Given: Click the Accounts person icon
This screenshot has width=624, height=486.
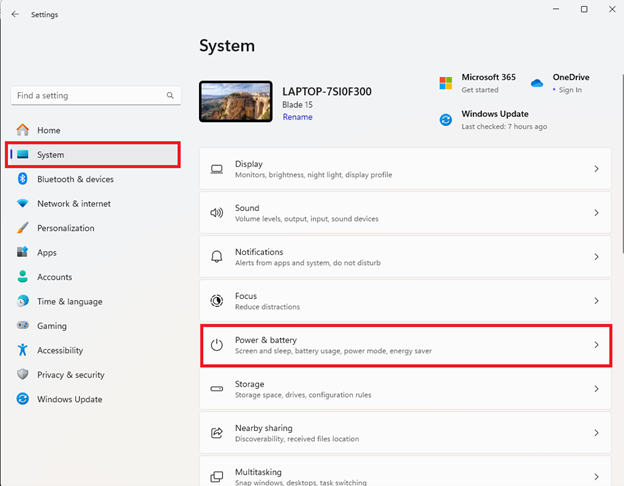Looking at the screenshot, I should coord(23,277).
